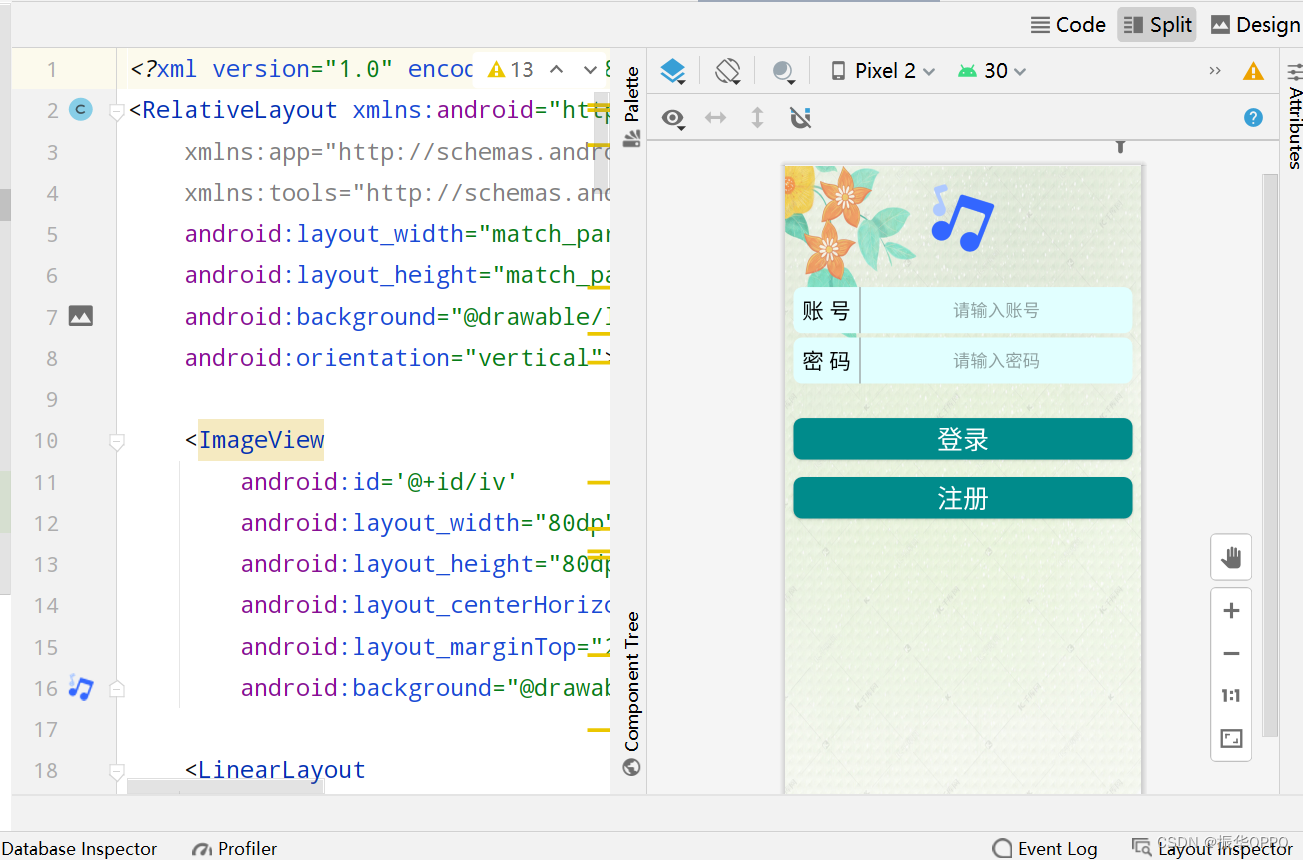Set zoom to 1:1 actual size
The image size is (1303, 860).
(x=1231, y=696)
